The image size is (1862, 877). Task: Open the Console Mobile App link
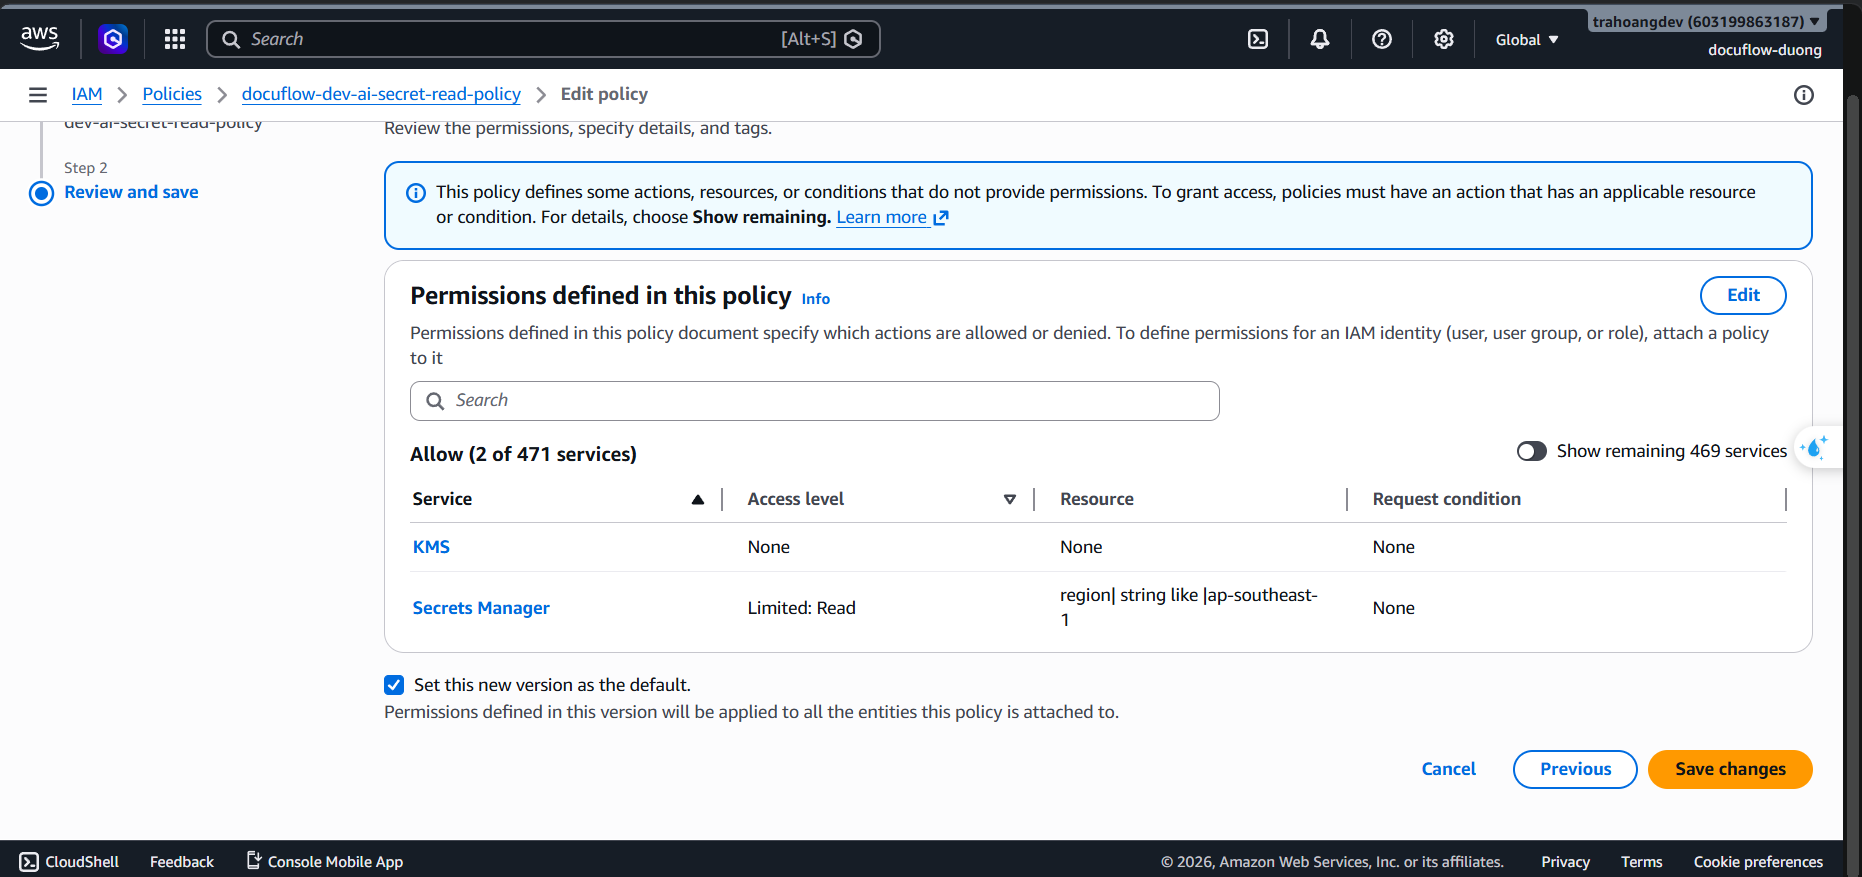pyautogui.click(x=325, y=861)
